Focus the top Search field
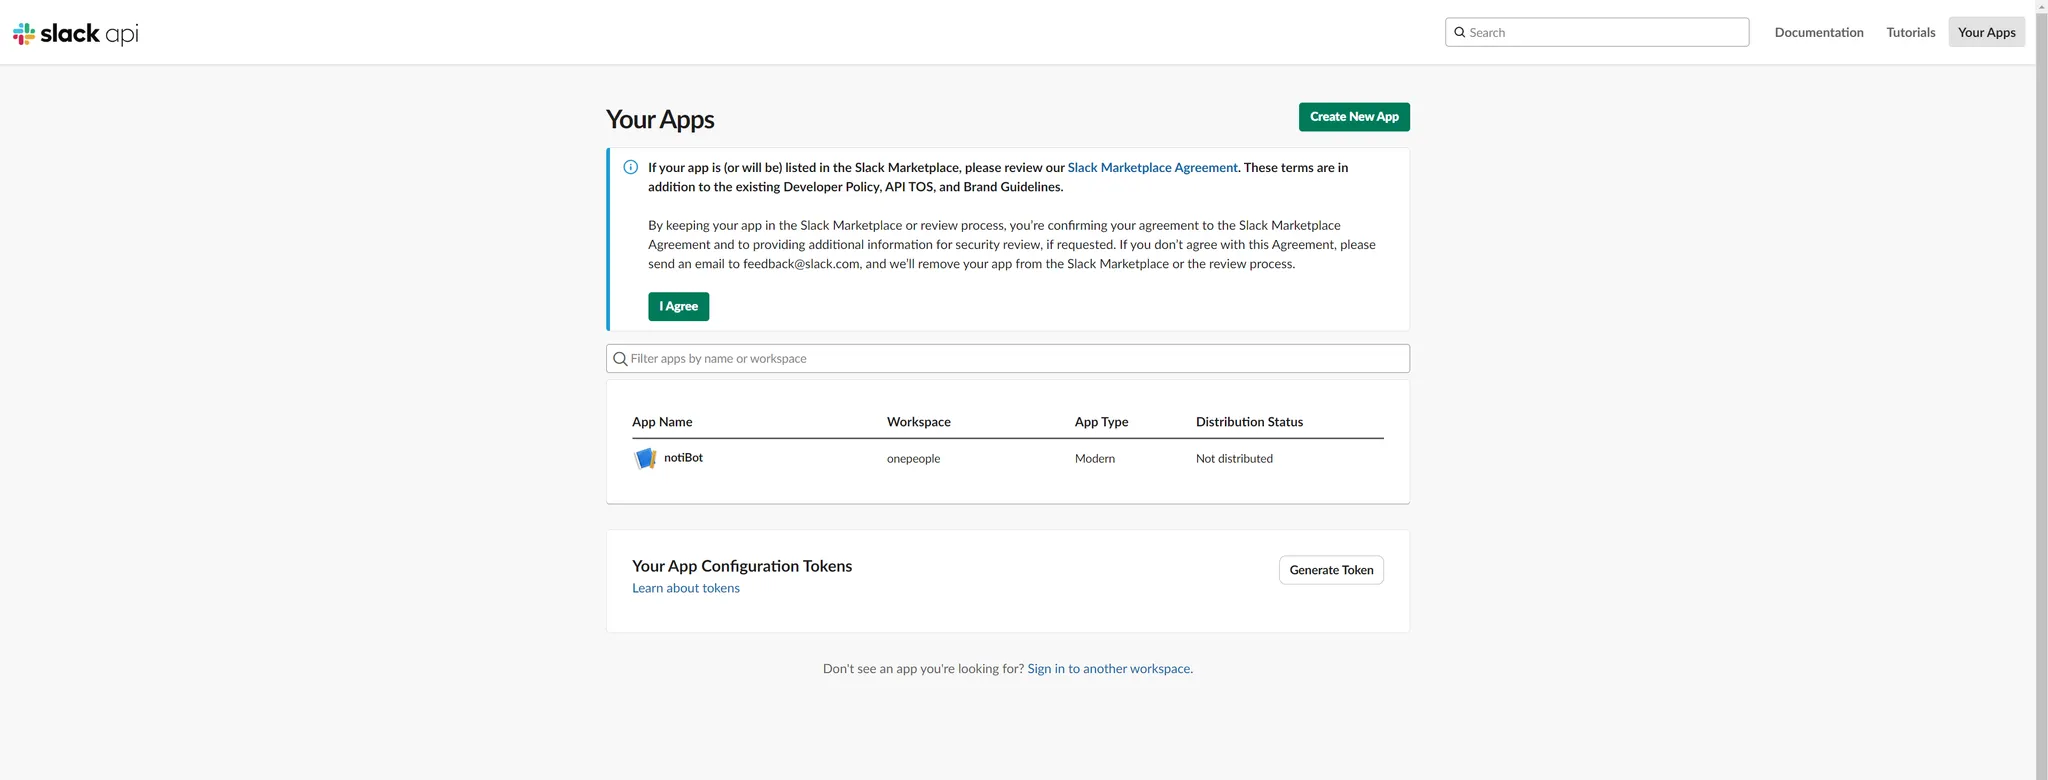Image resolution: width=2048 pixels, height=780 pixels. [x=1605, y=32]
